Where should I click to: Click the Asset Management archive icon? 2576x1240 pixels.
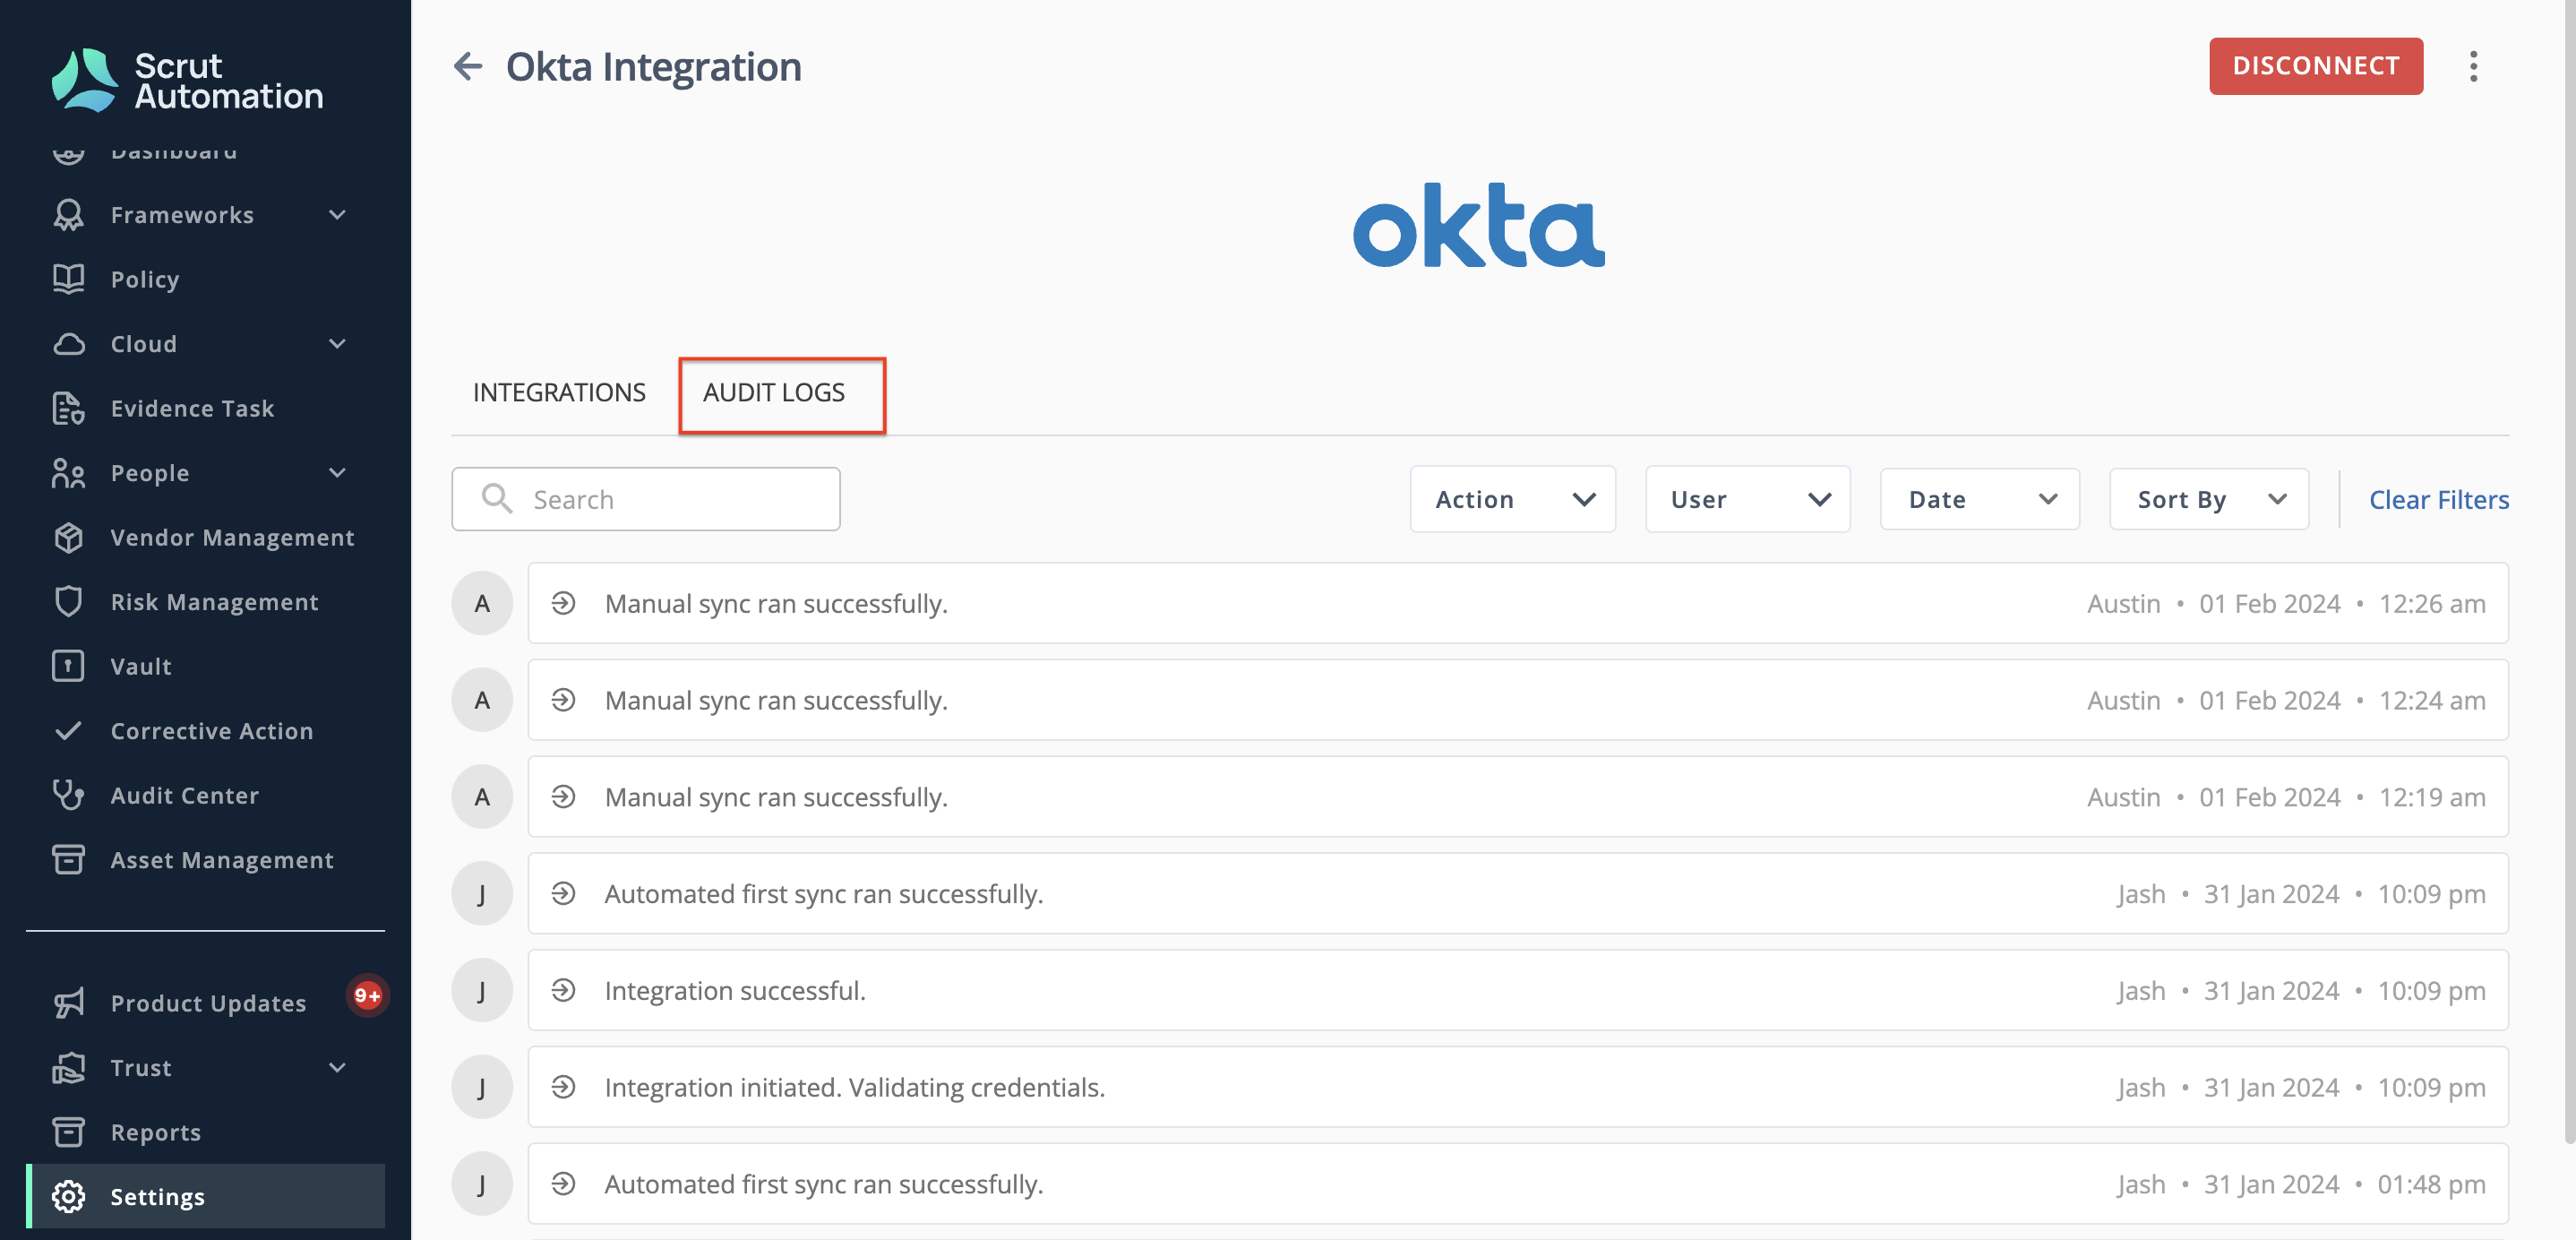point(68,860)
